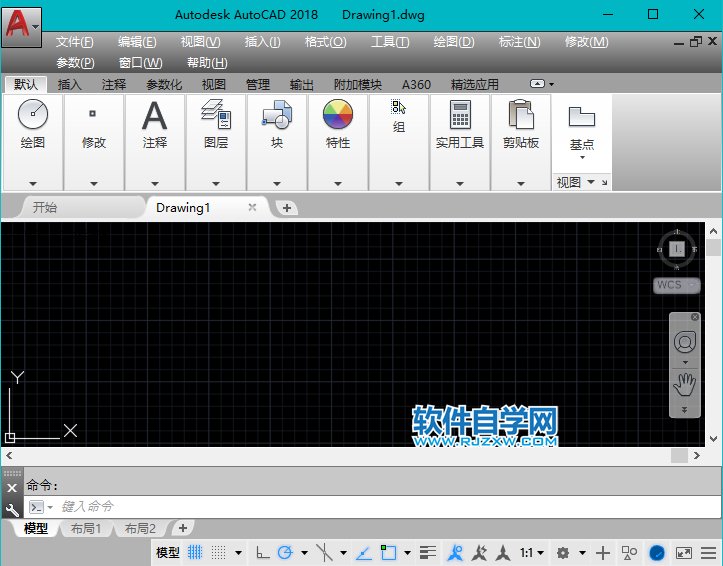Open the 特性 (Properties) color wheel
Image resolution: width=723 pixels, height=566 pixels.
coord(338,116)
